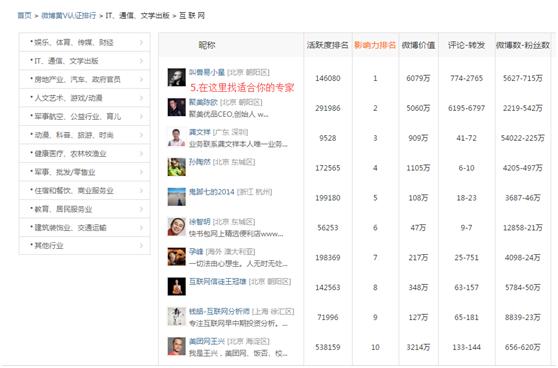Click posts-fans value 12858-21万
Image resolution: width=558 pixels, height=368 pixels.
[523, 227]
